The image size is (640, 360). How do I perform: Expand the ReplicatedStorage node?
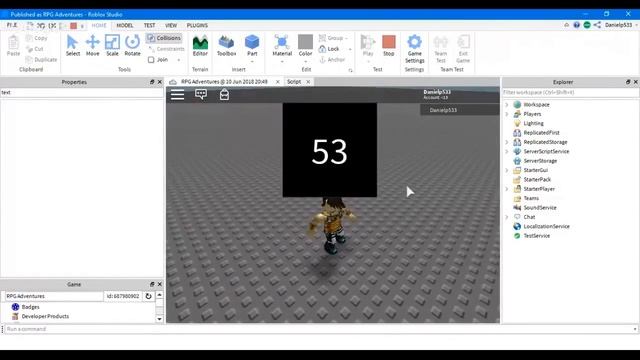point(507,142)
